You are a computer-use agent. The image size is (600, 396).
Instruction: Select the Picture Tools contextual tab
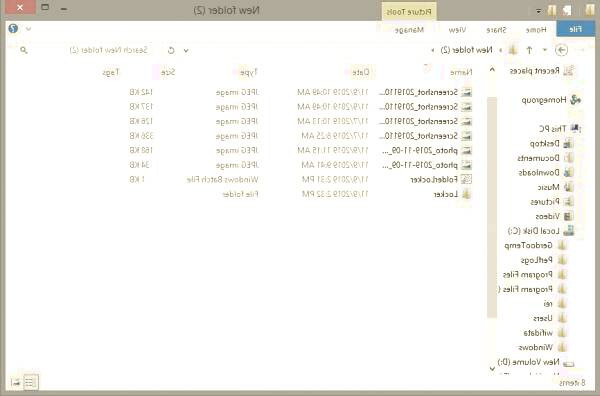coord(409,11)
